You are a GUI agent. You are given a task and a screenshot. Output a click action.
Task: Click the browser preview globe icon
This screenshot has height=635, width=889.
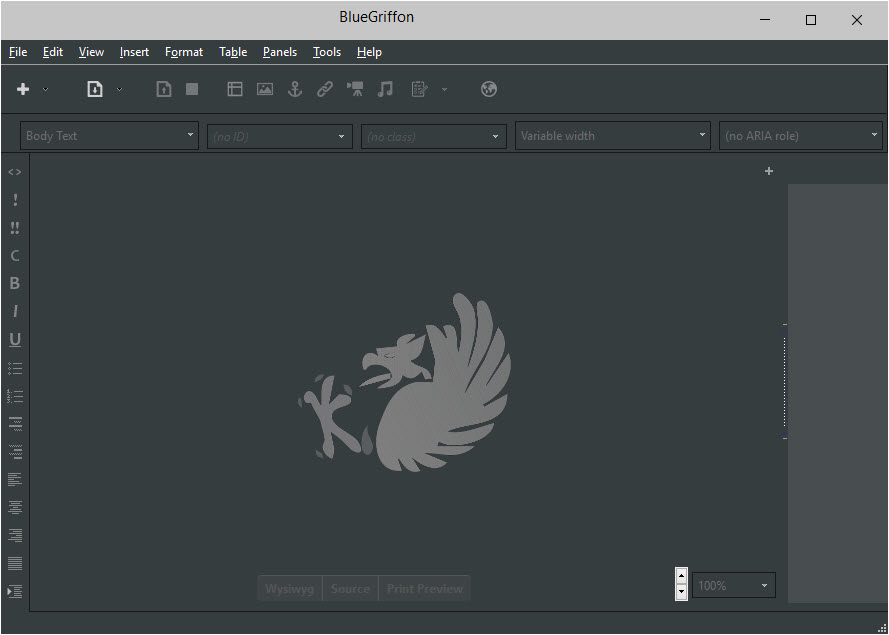(x=489, y=89)
